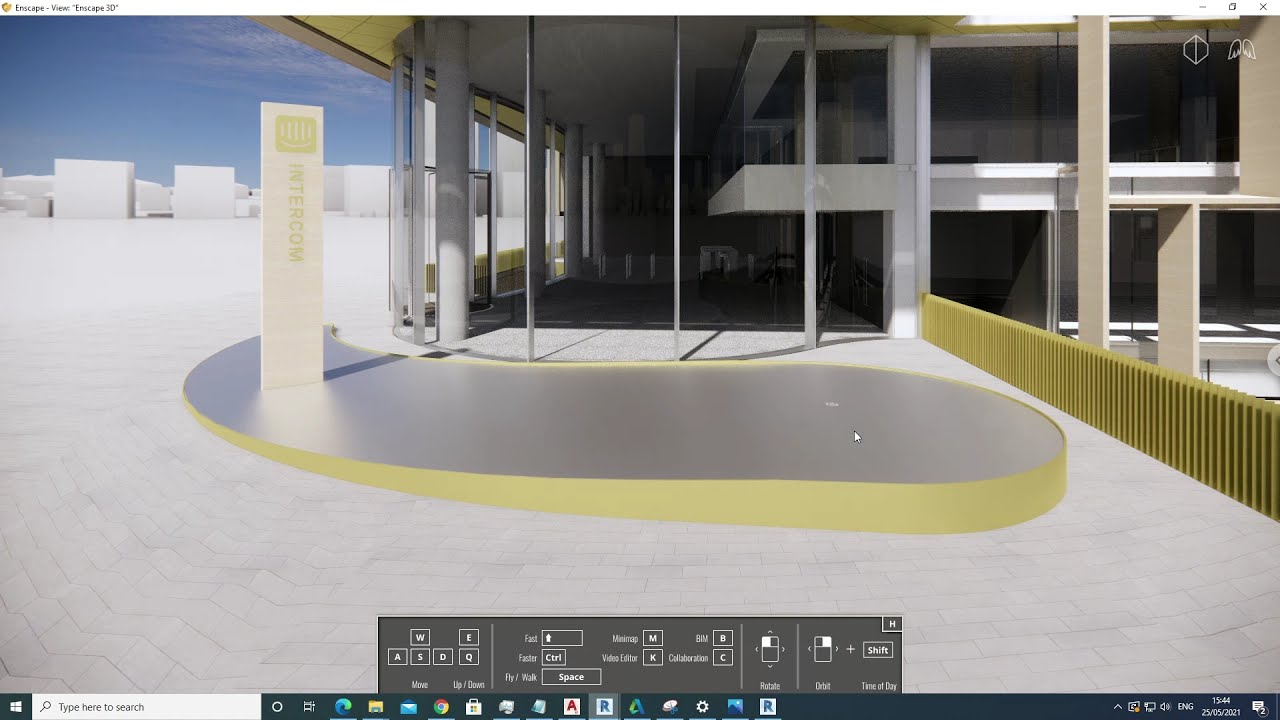Image resolution: width=1280 pixels, height=720 pixels.
Task: Expand the side panel arrow on right edge
Action: 1275,360
